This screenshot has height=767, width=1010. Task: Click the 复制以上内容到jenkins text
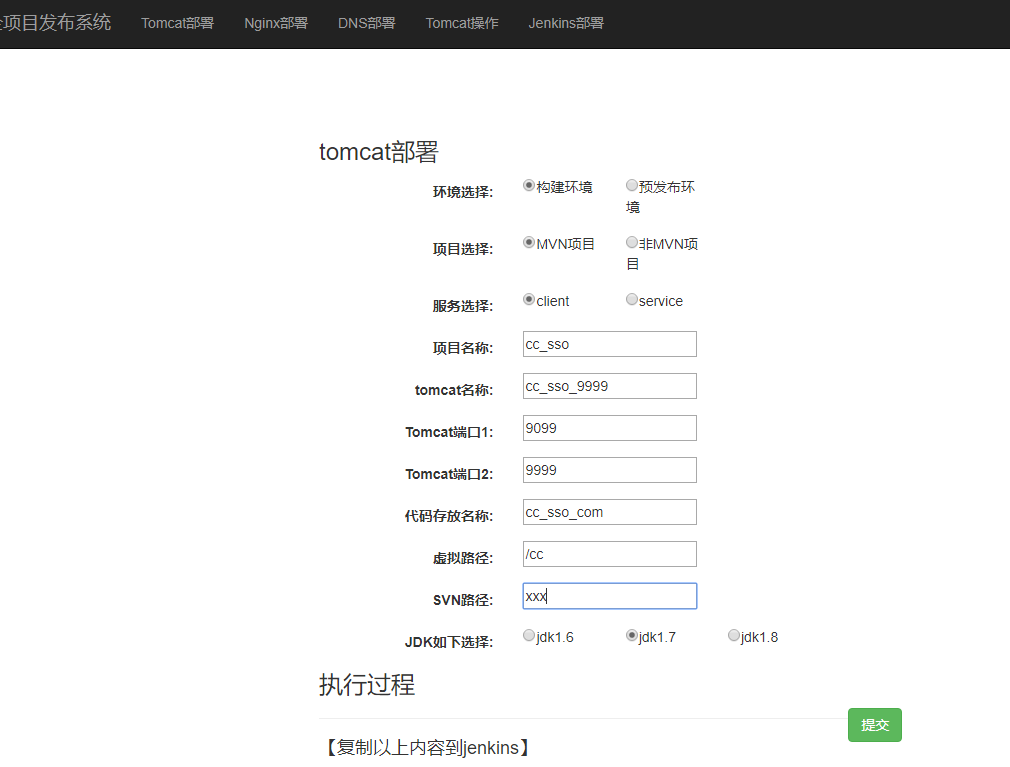tap(428, 748)
